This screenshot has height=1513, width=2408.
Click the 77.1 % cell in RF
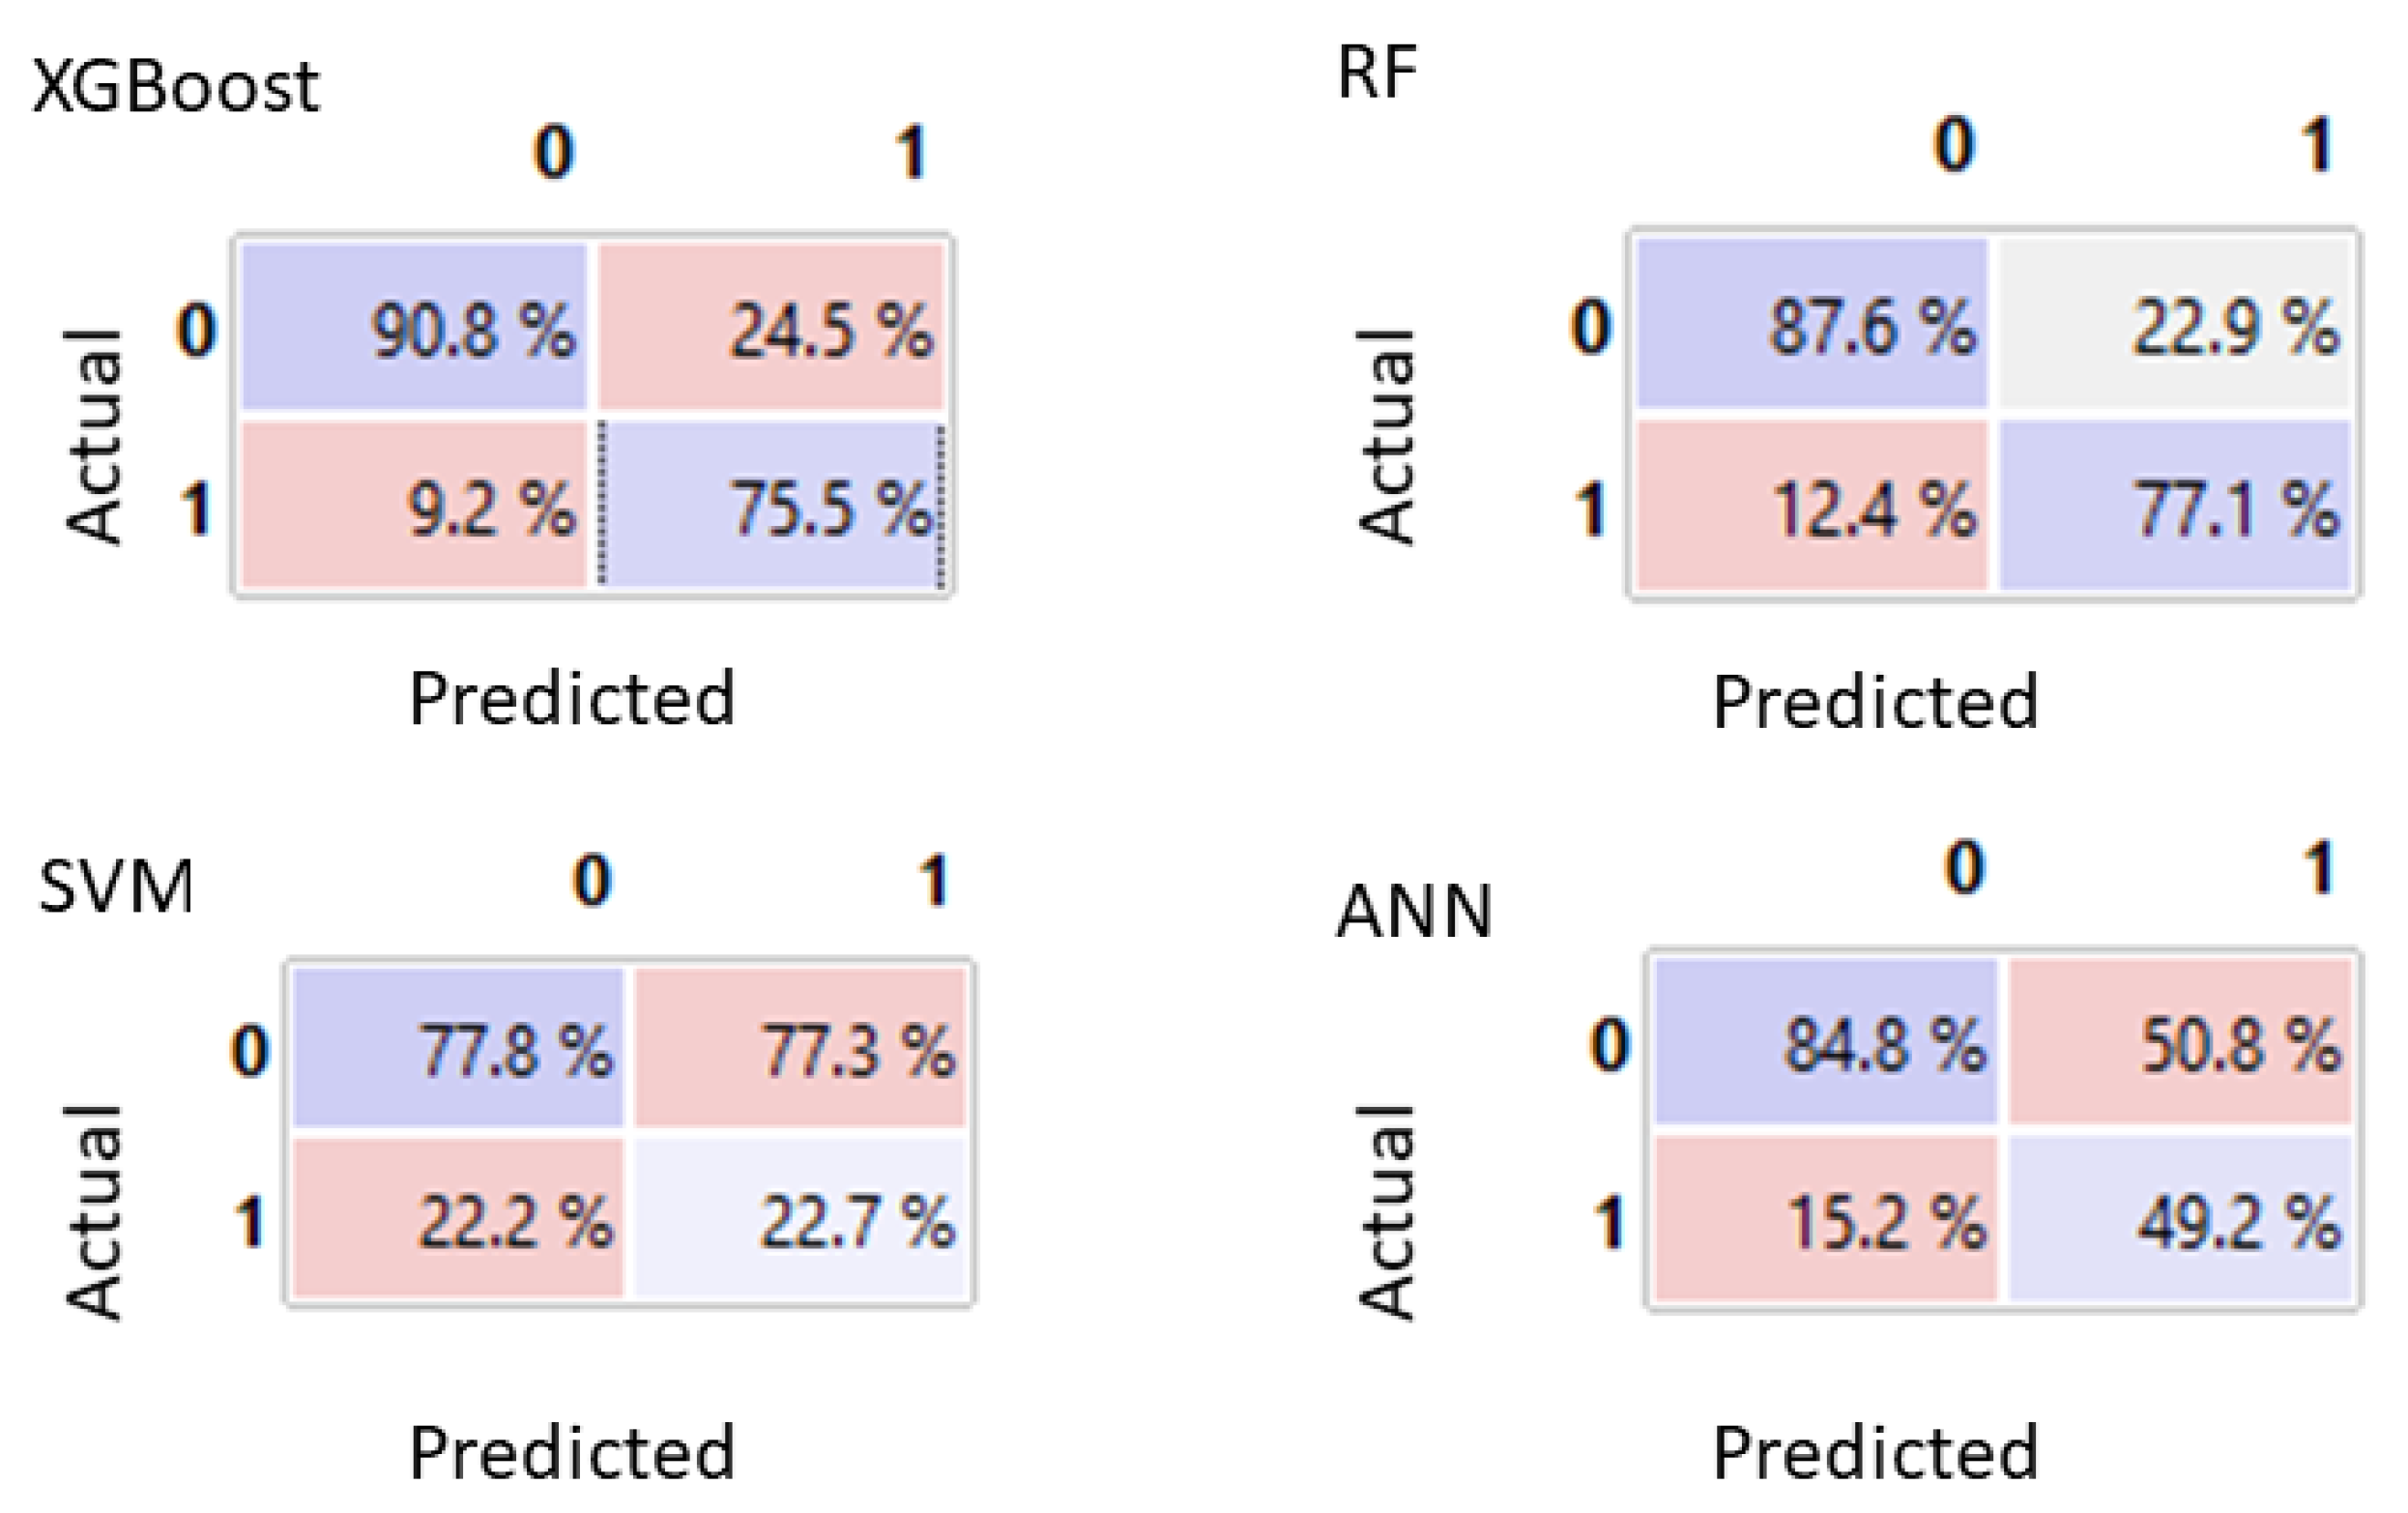click(2174, 506)
